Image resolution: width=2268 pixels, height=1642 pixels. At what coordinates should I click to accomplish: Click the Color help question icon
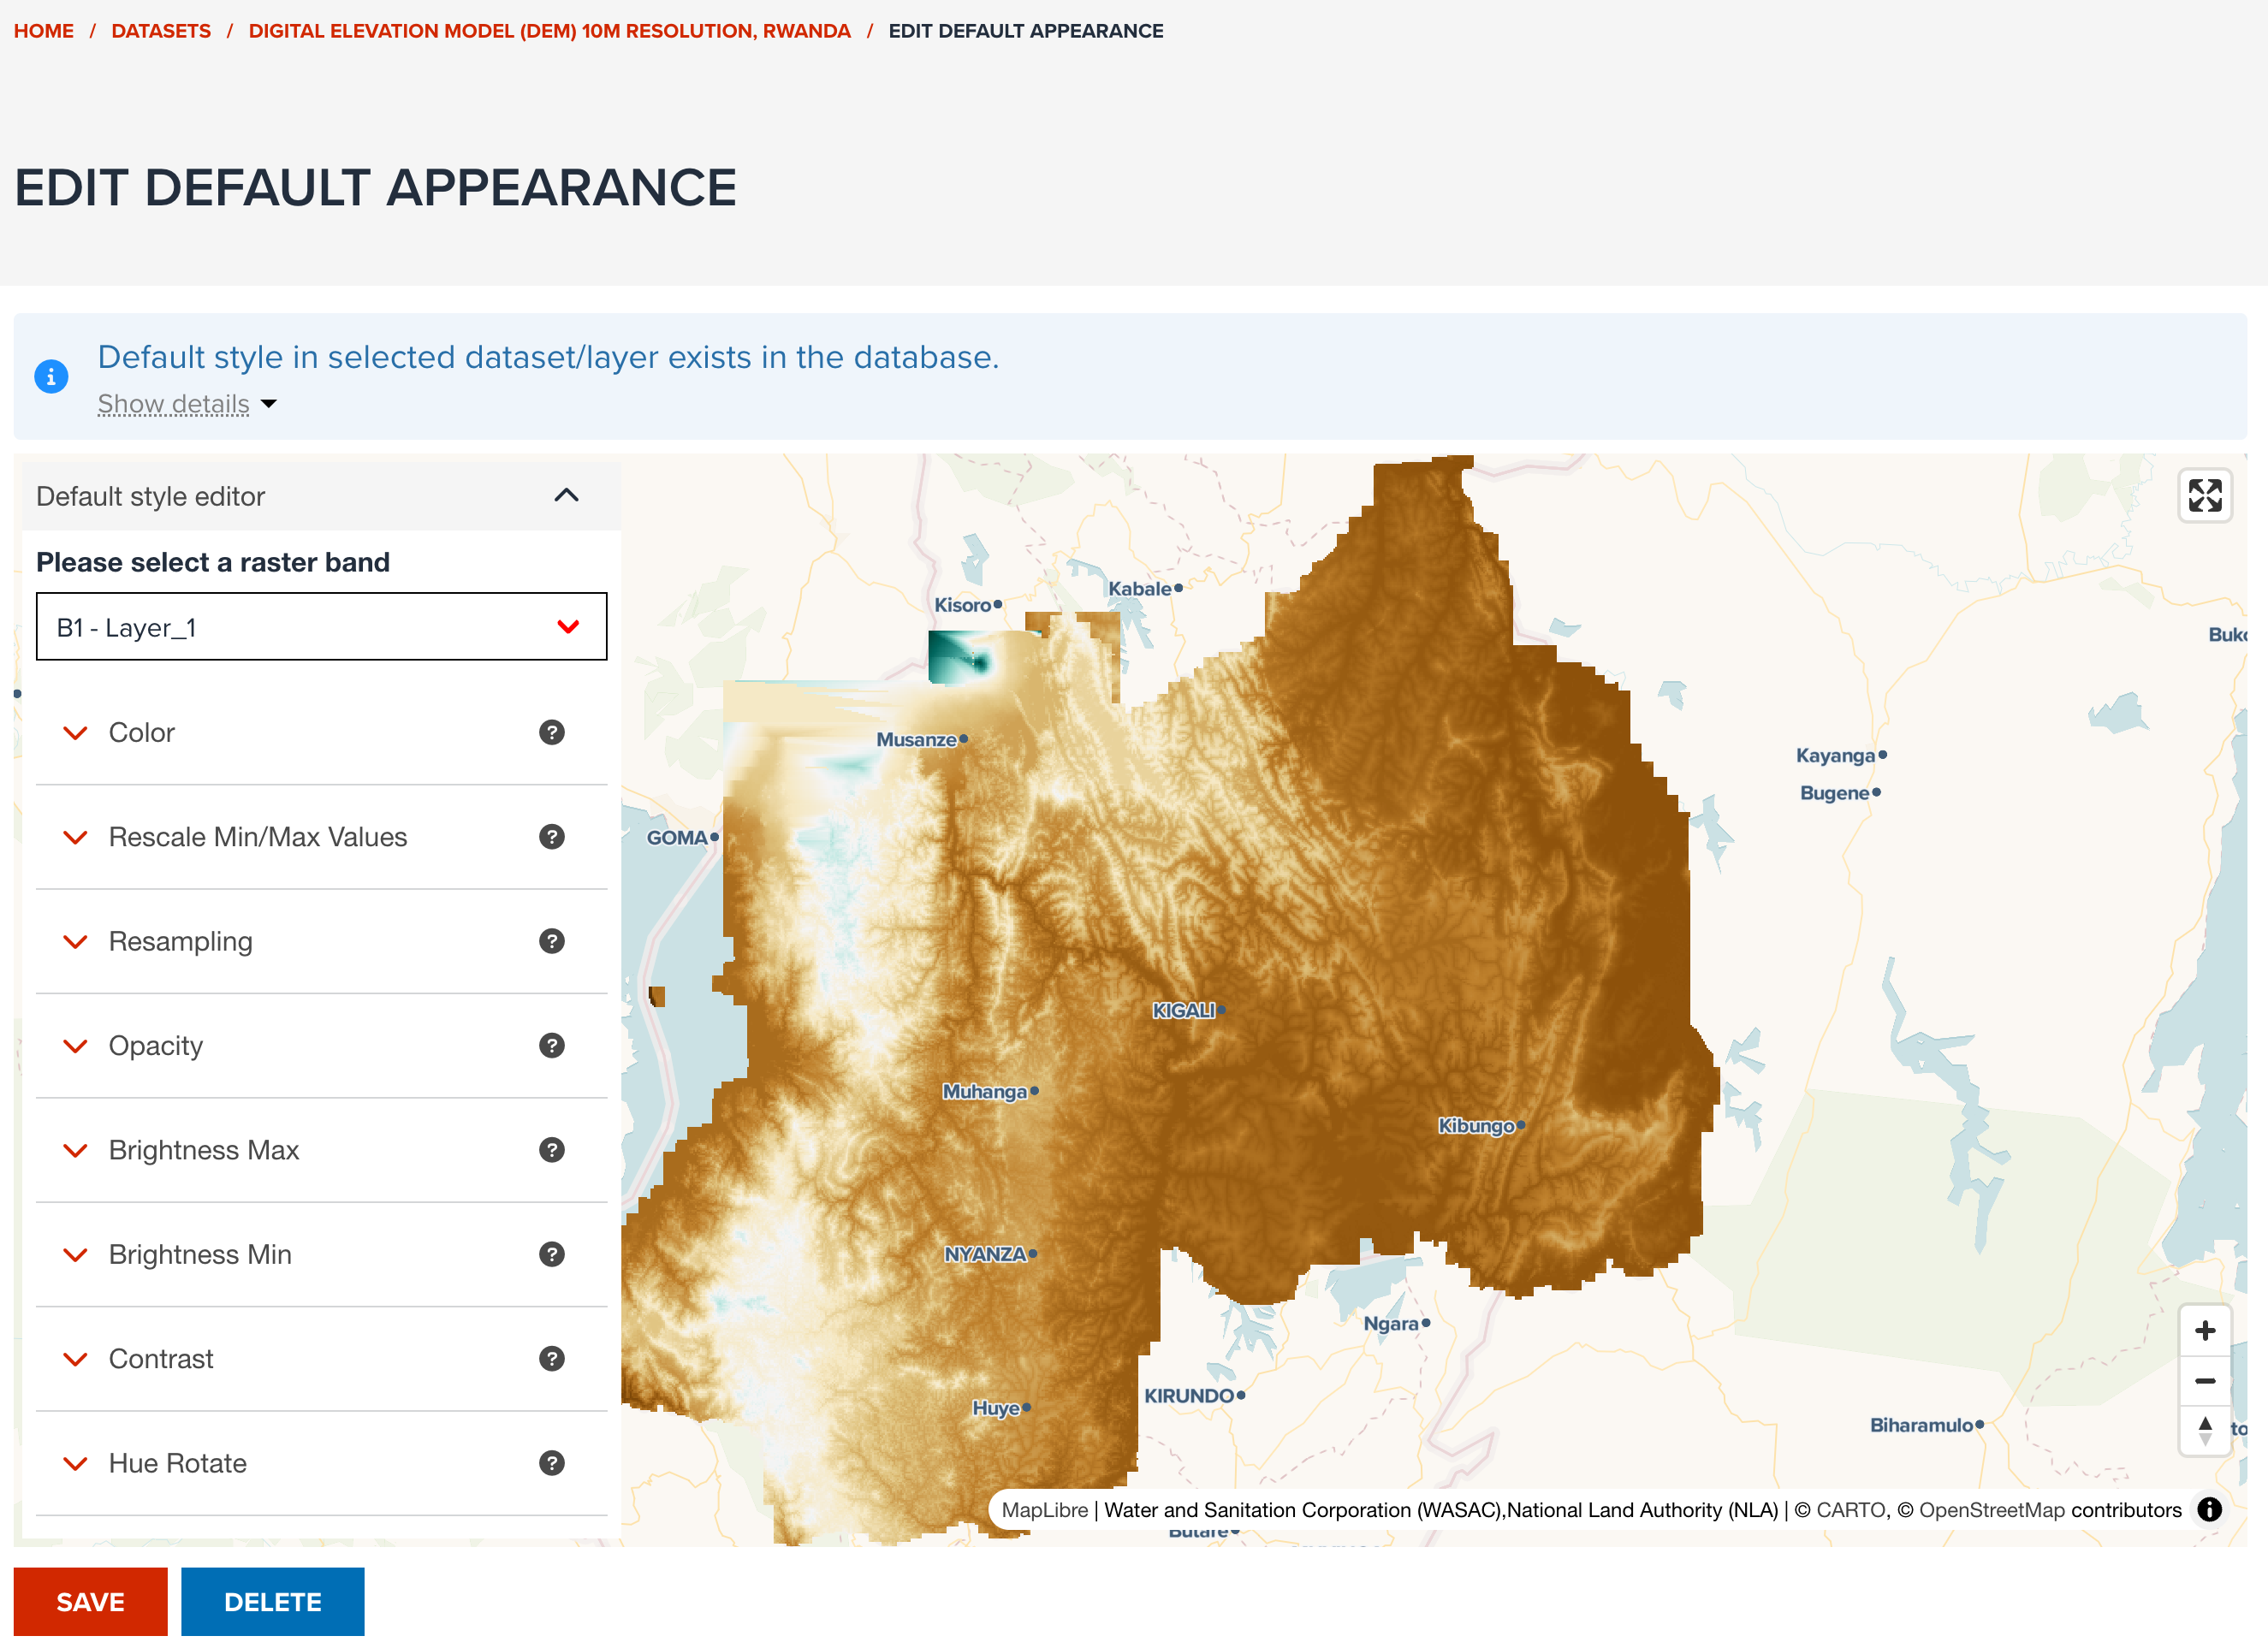coord(551,732)
